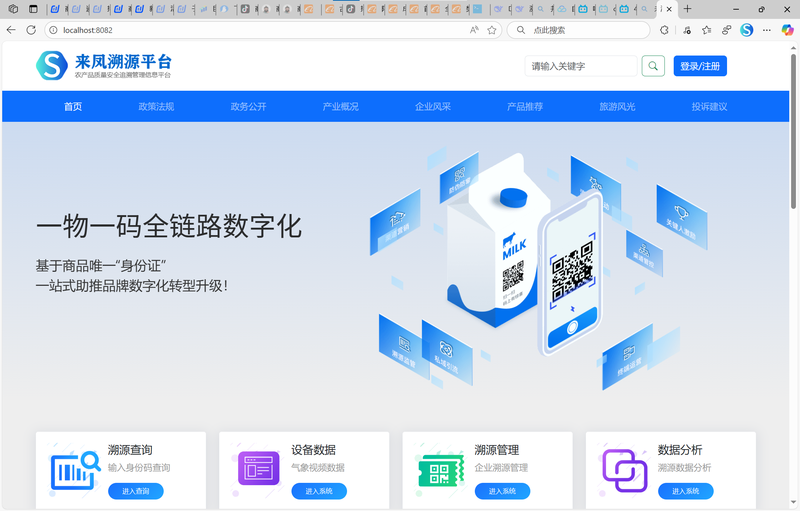Open the 首页 navigation item
The height and width of the screenshot is (511, 800).
pyautogui.click(x=73, y=107)
